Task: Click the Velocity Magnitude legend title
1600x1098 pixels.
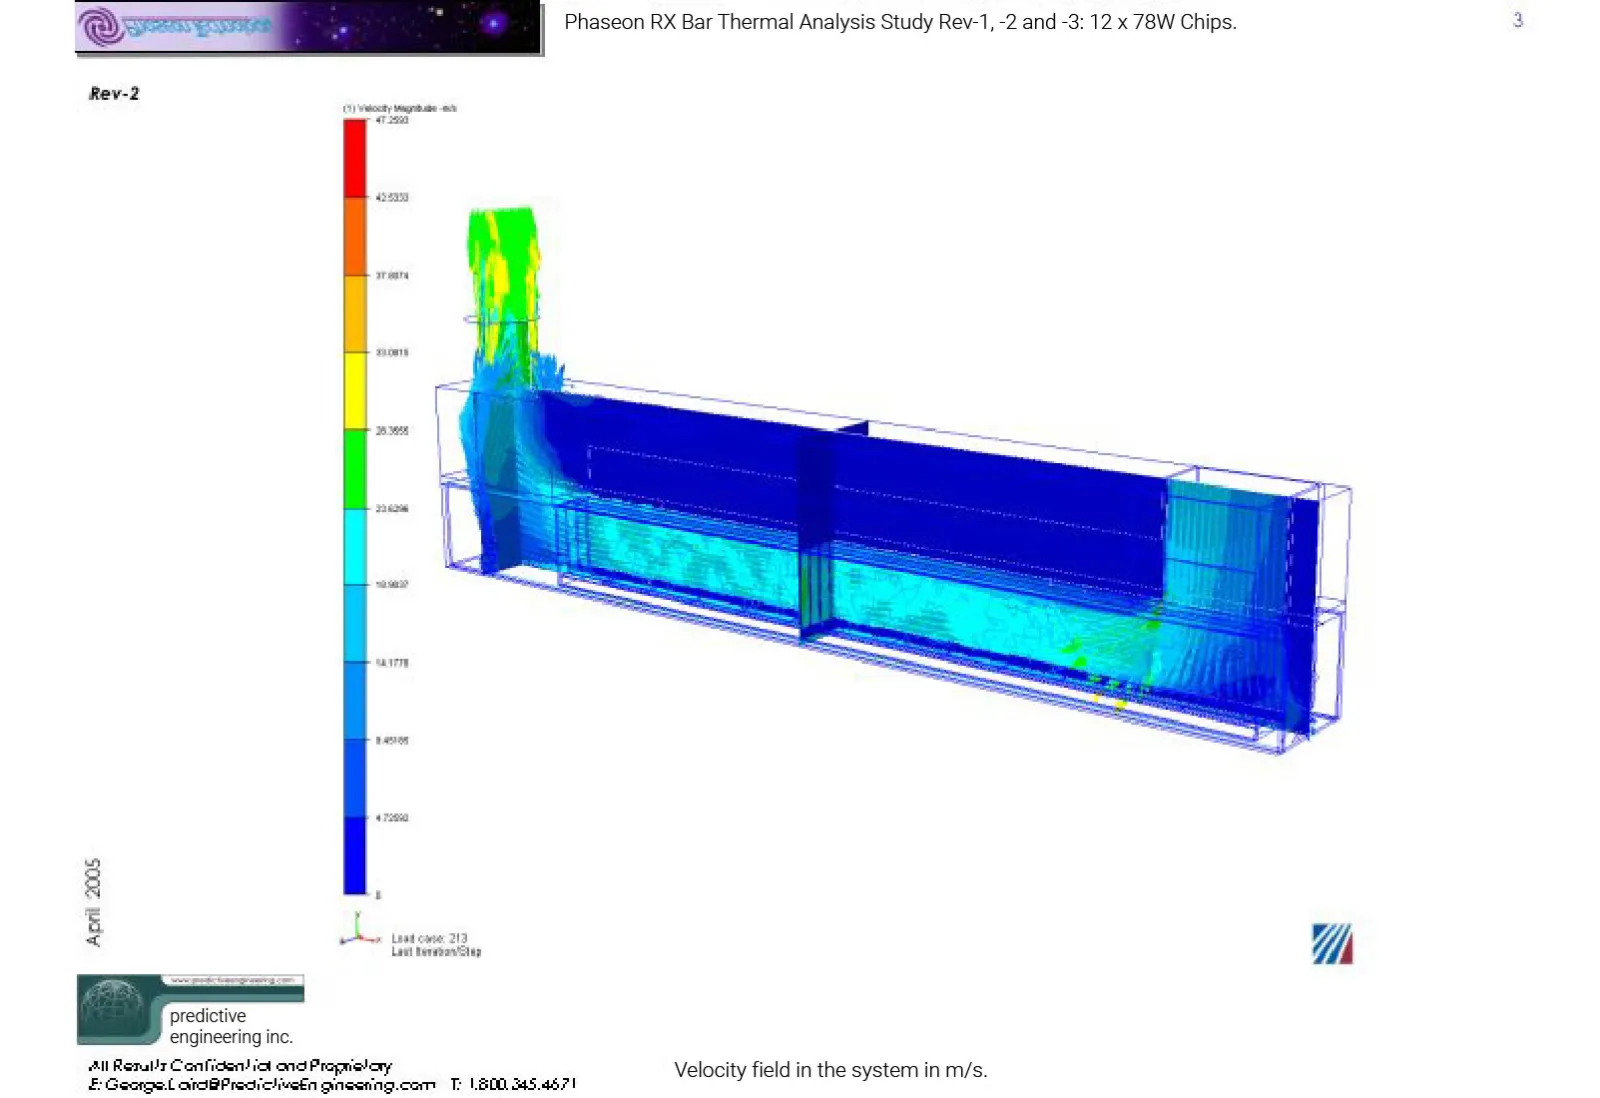Action: pos(400,108)
